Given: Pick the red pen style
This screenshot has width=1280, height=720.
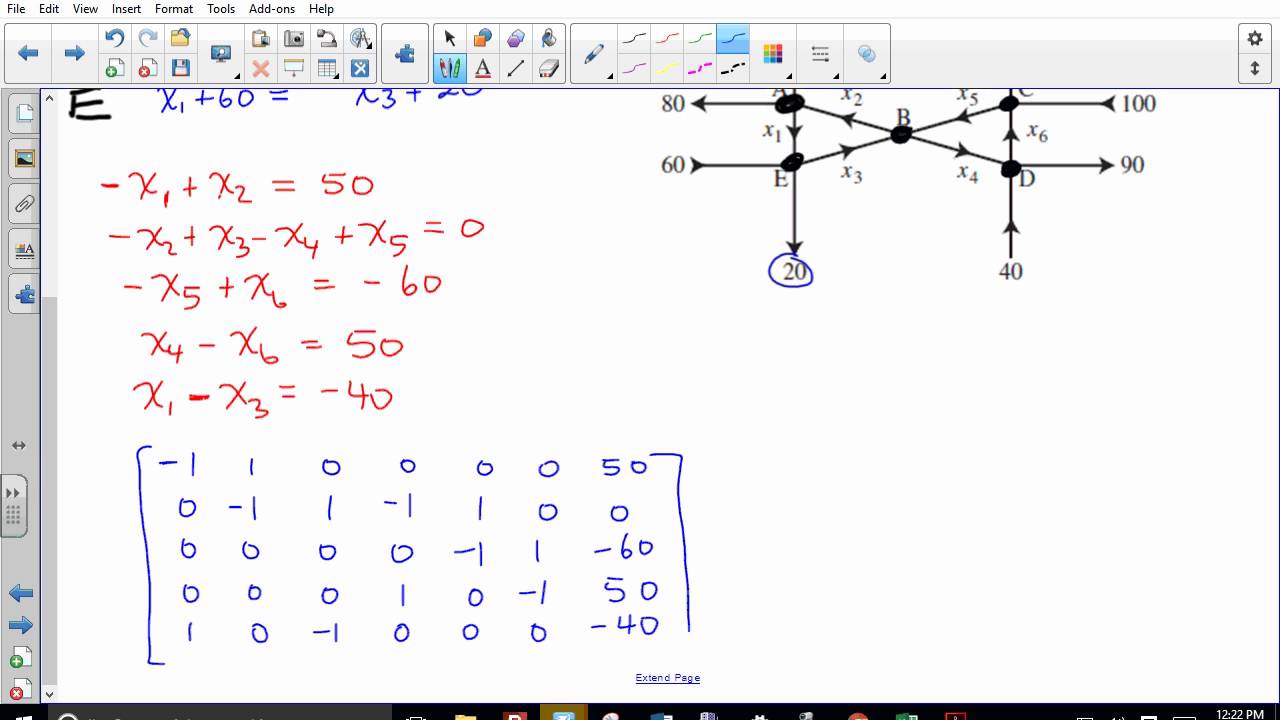Looking at the screenshot, I should 667,39.
